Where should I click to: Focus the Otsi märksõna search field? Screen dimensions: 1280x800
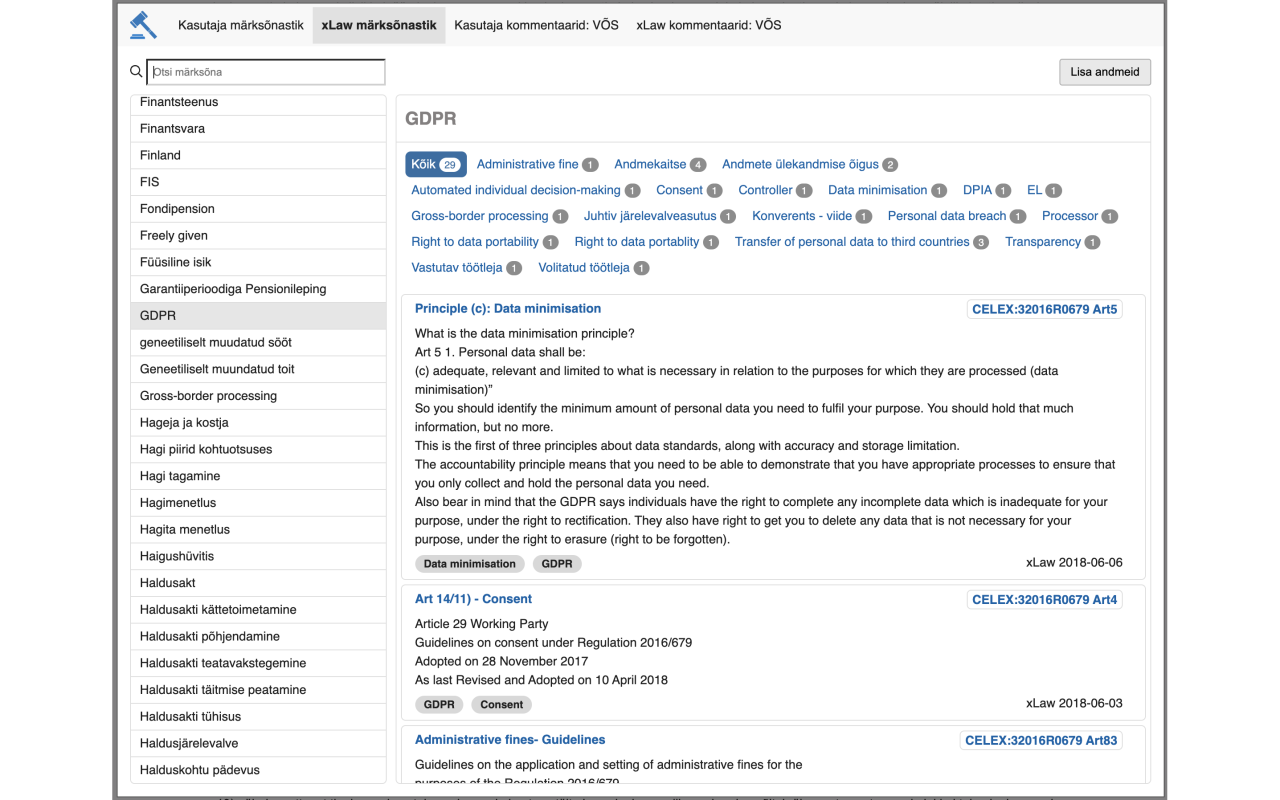tap(266, 72)
